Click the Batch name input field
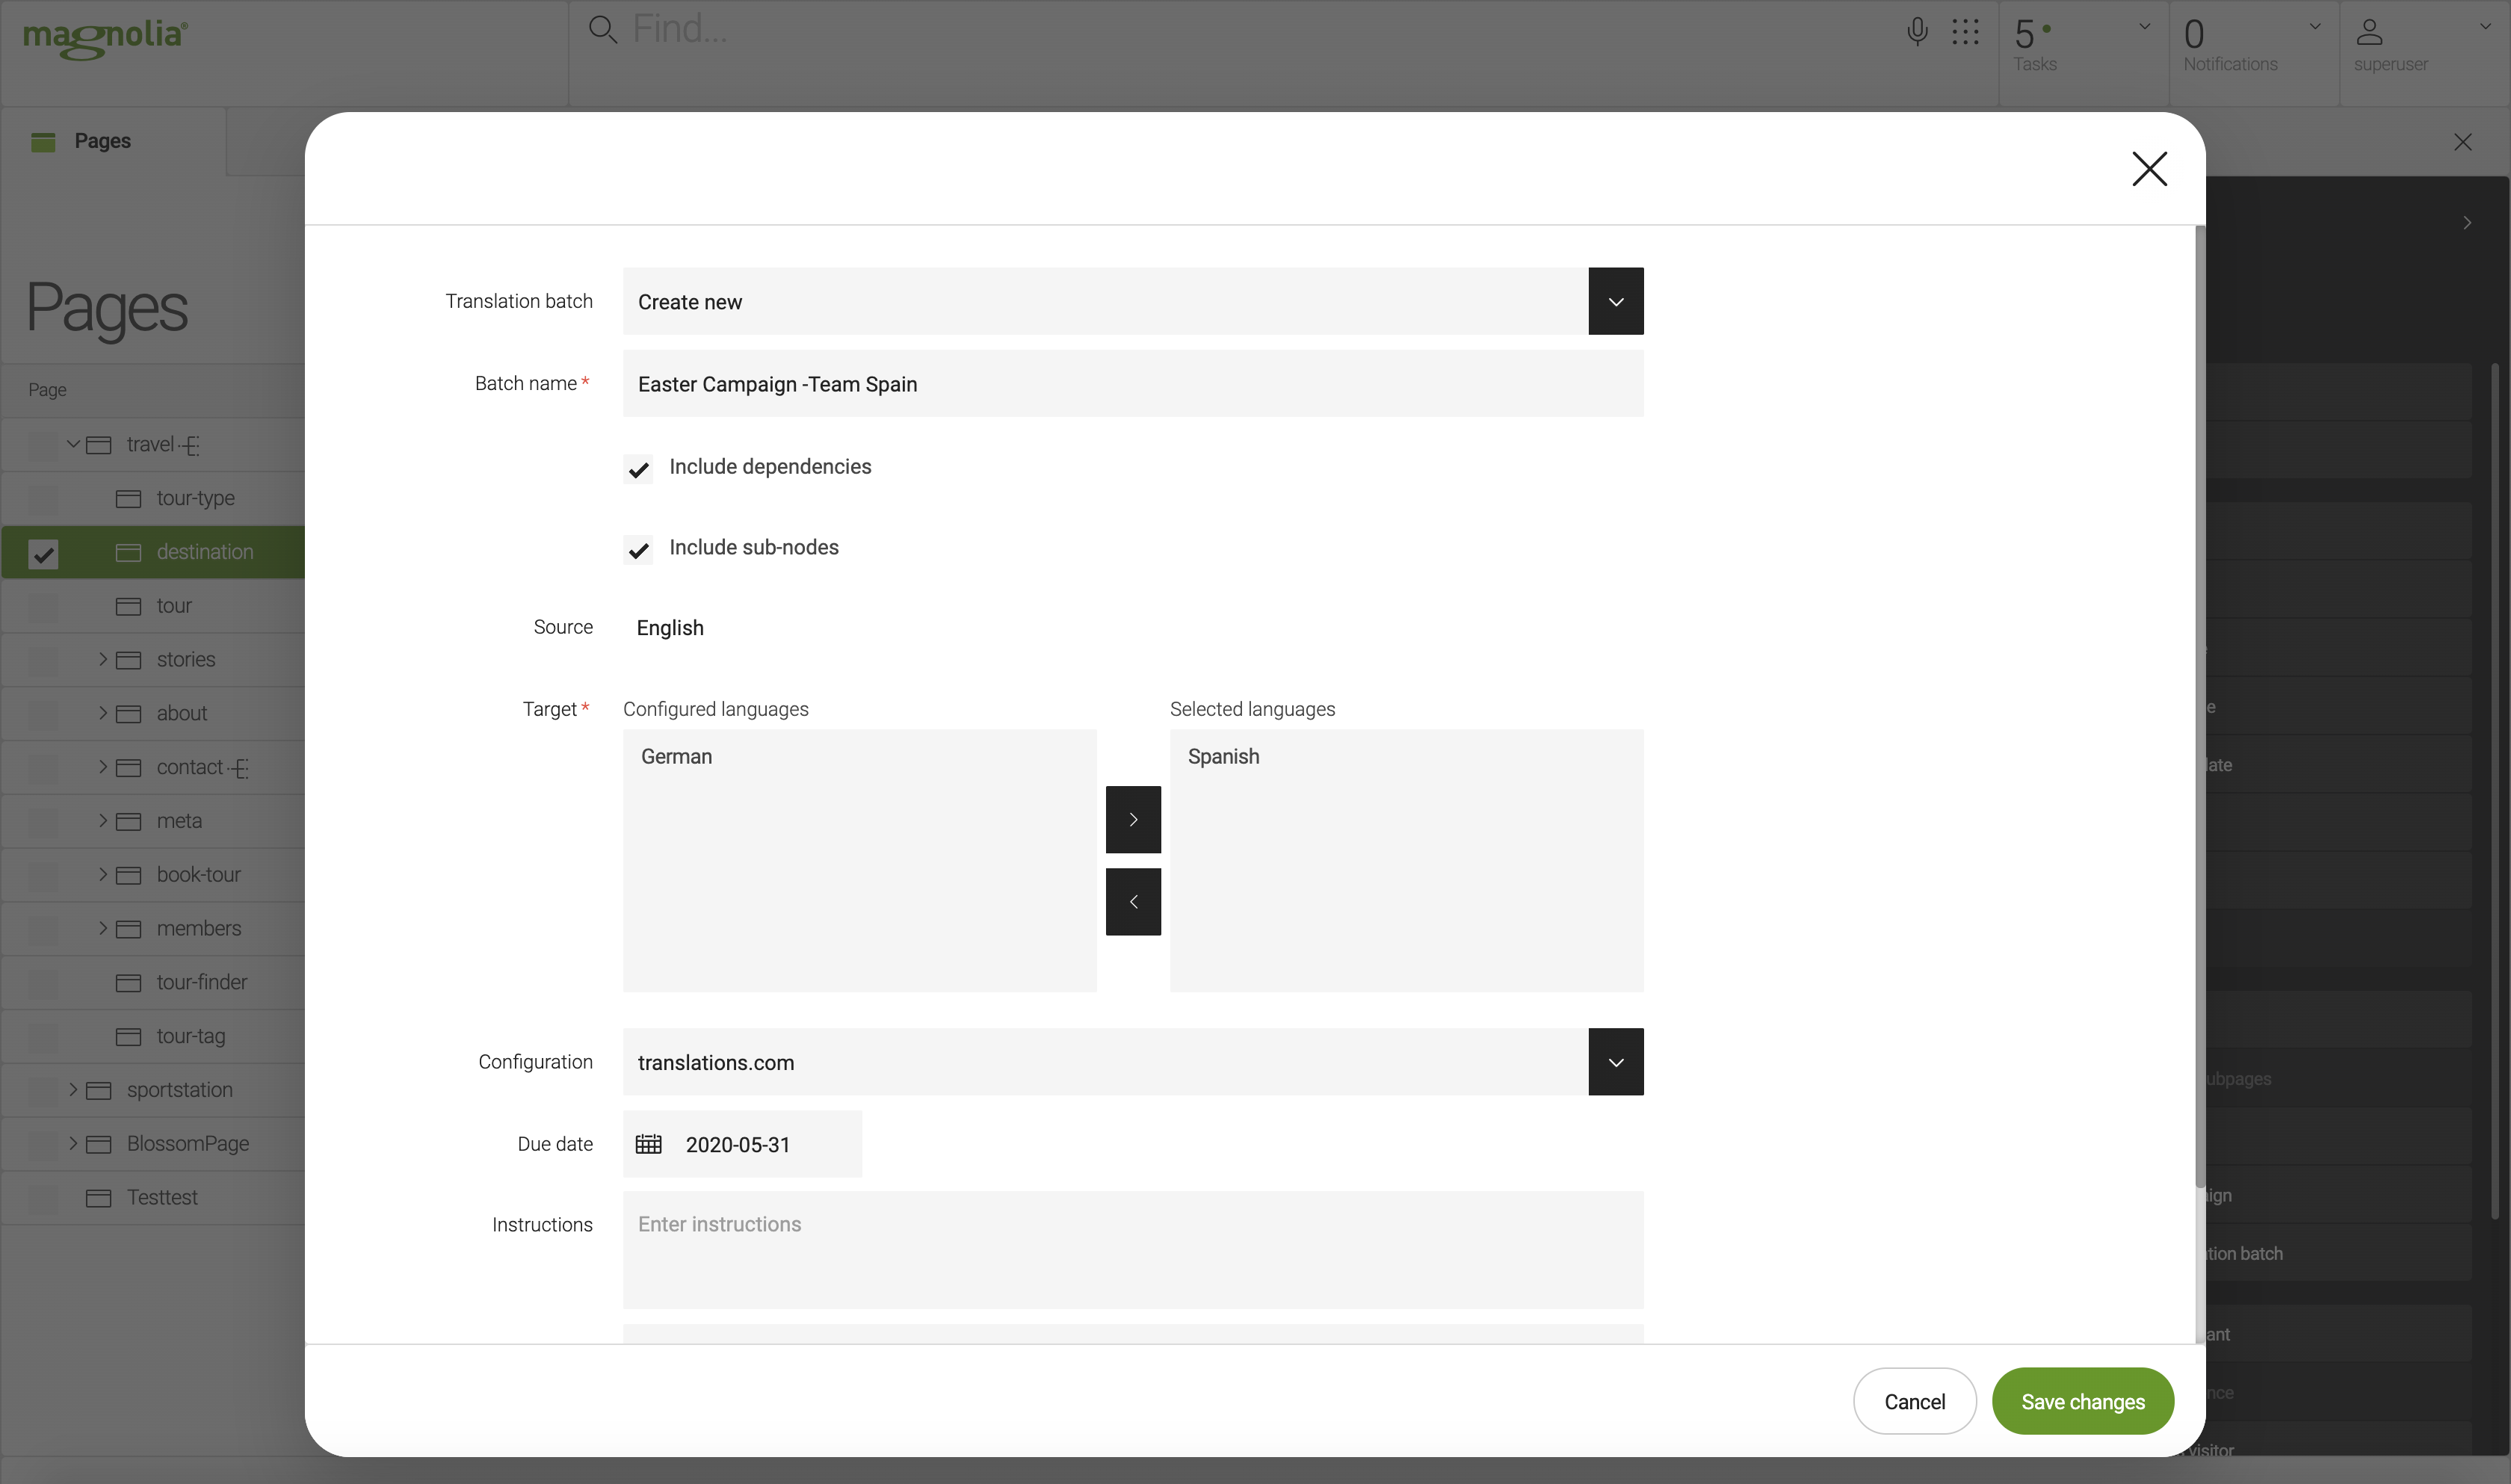2511x1484 pixels. tap(1133, 383)
